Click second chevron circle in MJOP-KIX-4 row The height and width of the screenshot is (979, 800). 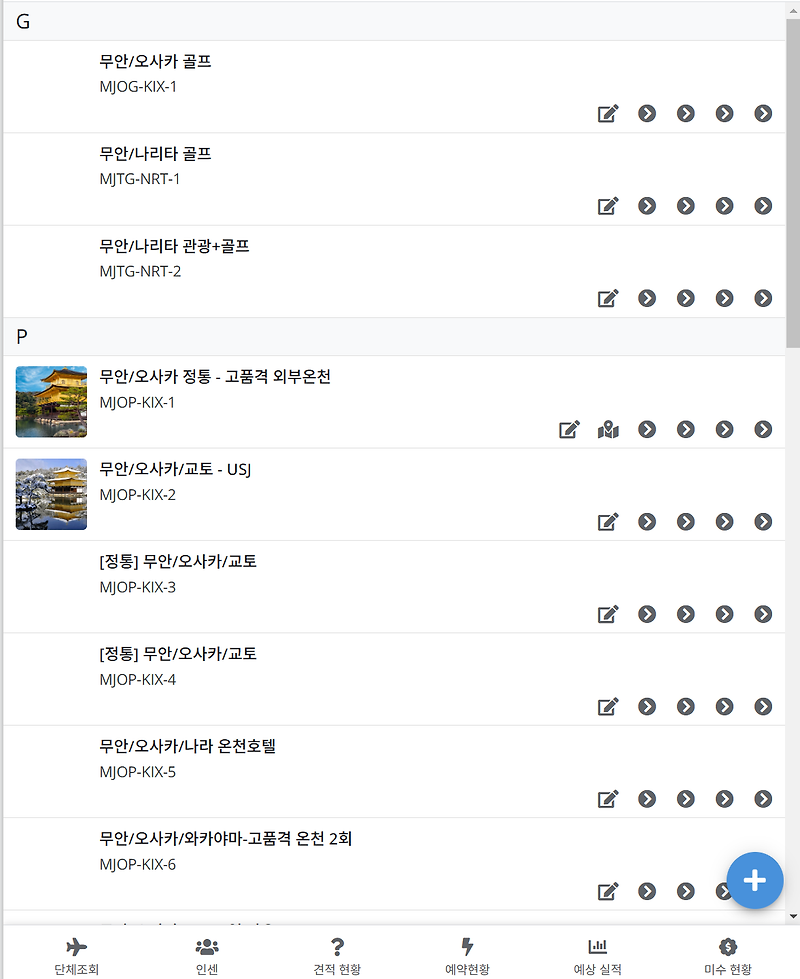tap(686, 707)
